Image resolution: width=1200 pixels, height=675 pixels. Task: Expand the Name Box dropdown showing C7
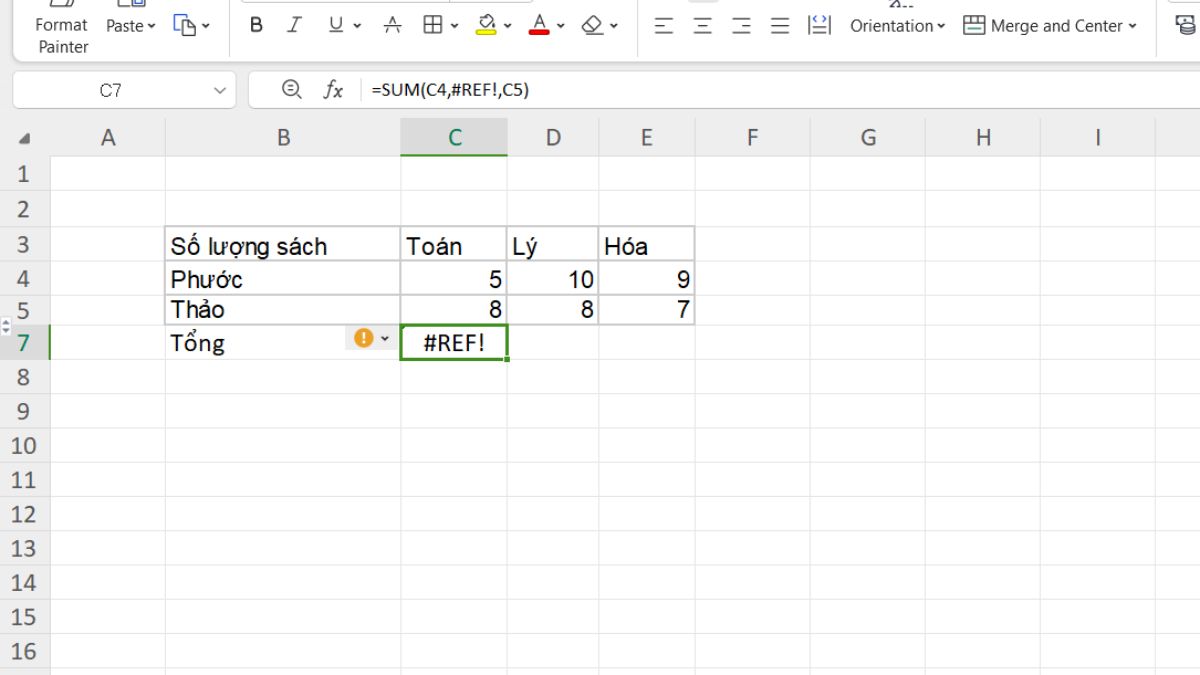(220, 90)
